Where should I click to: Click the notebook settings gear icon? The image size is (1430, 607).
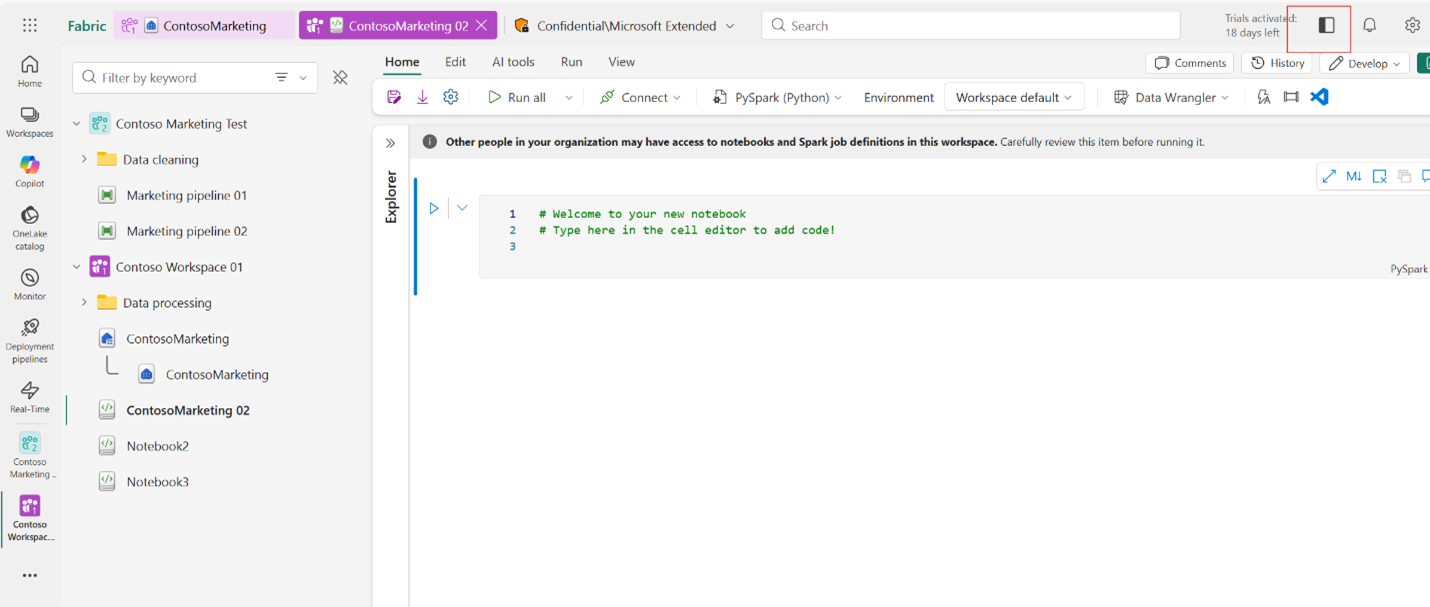tap(451, 97)
